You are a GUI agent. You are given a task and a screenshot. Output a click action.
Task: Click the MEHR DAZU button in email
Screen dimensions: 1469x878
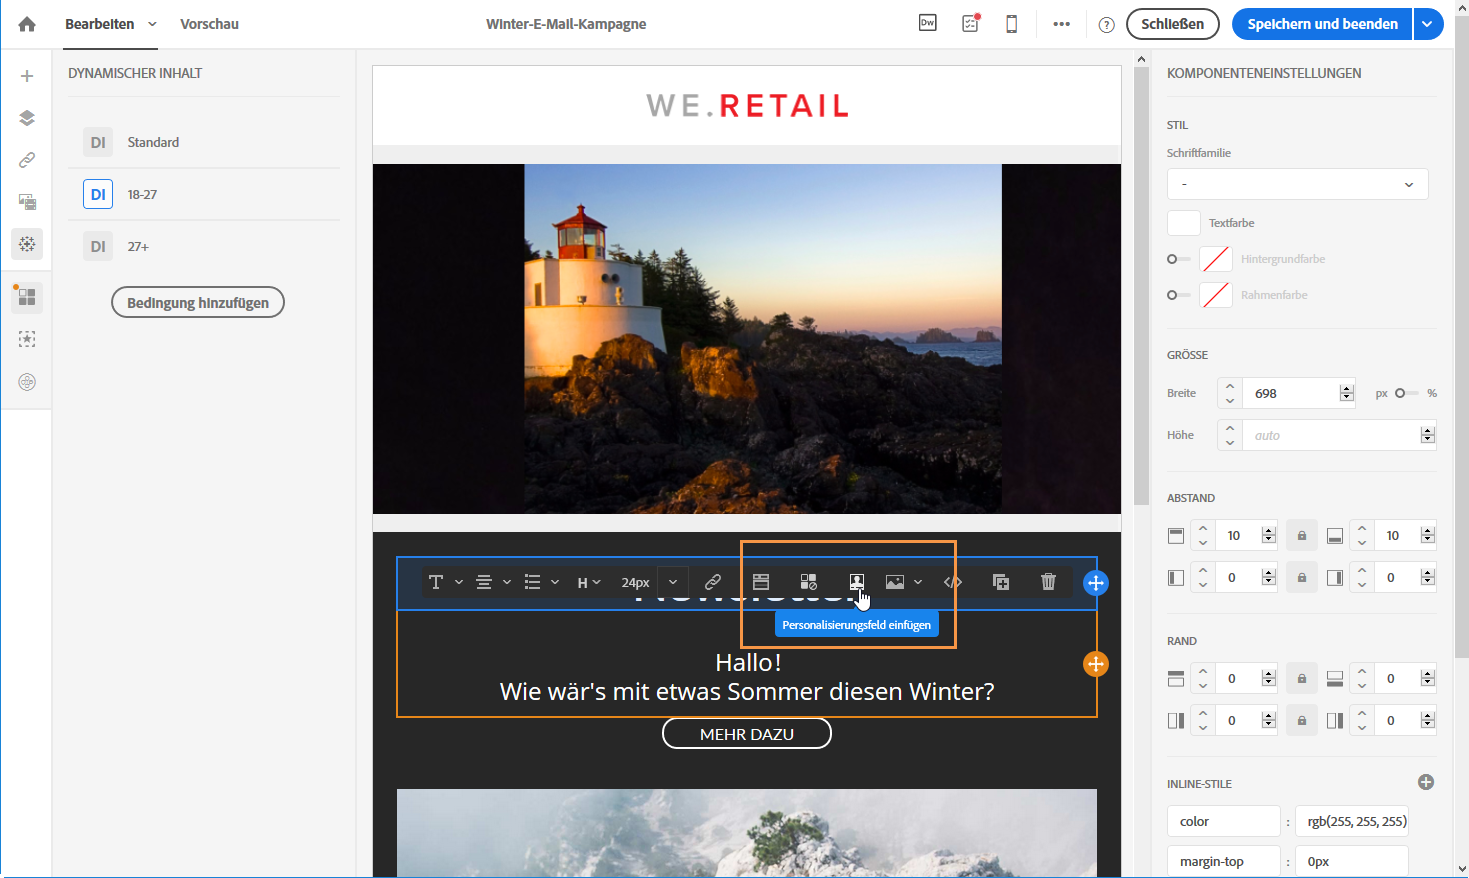pos(747,734)
